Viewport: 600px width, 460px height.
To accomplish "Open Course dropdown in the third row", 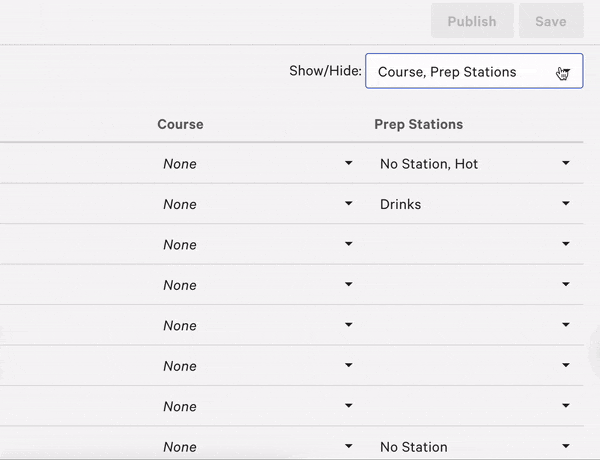I will click(x=258, y=245).
